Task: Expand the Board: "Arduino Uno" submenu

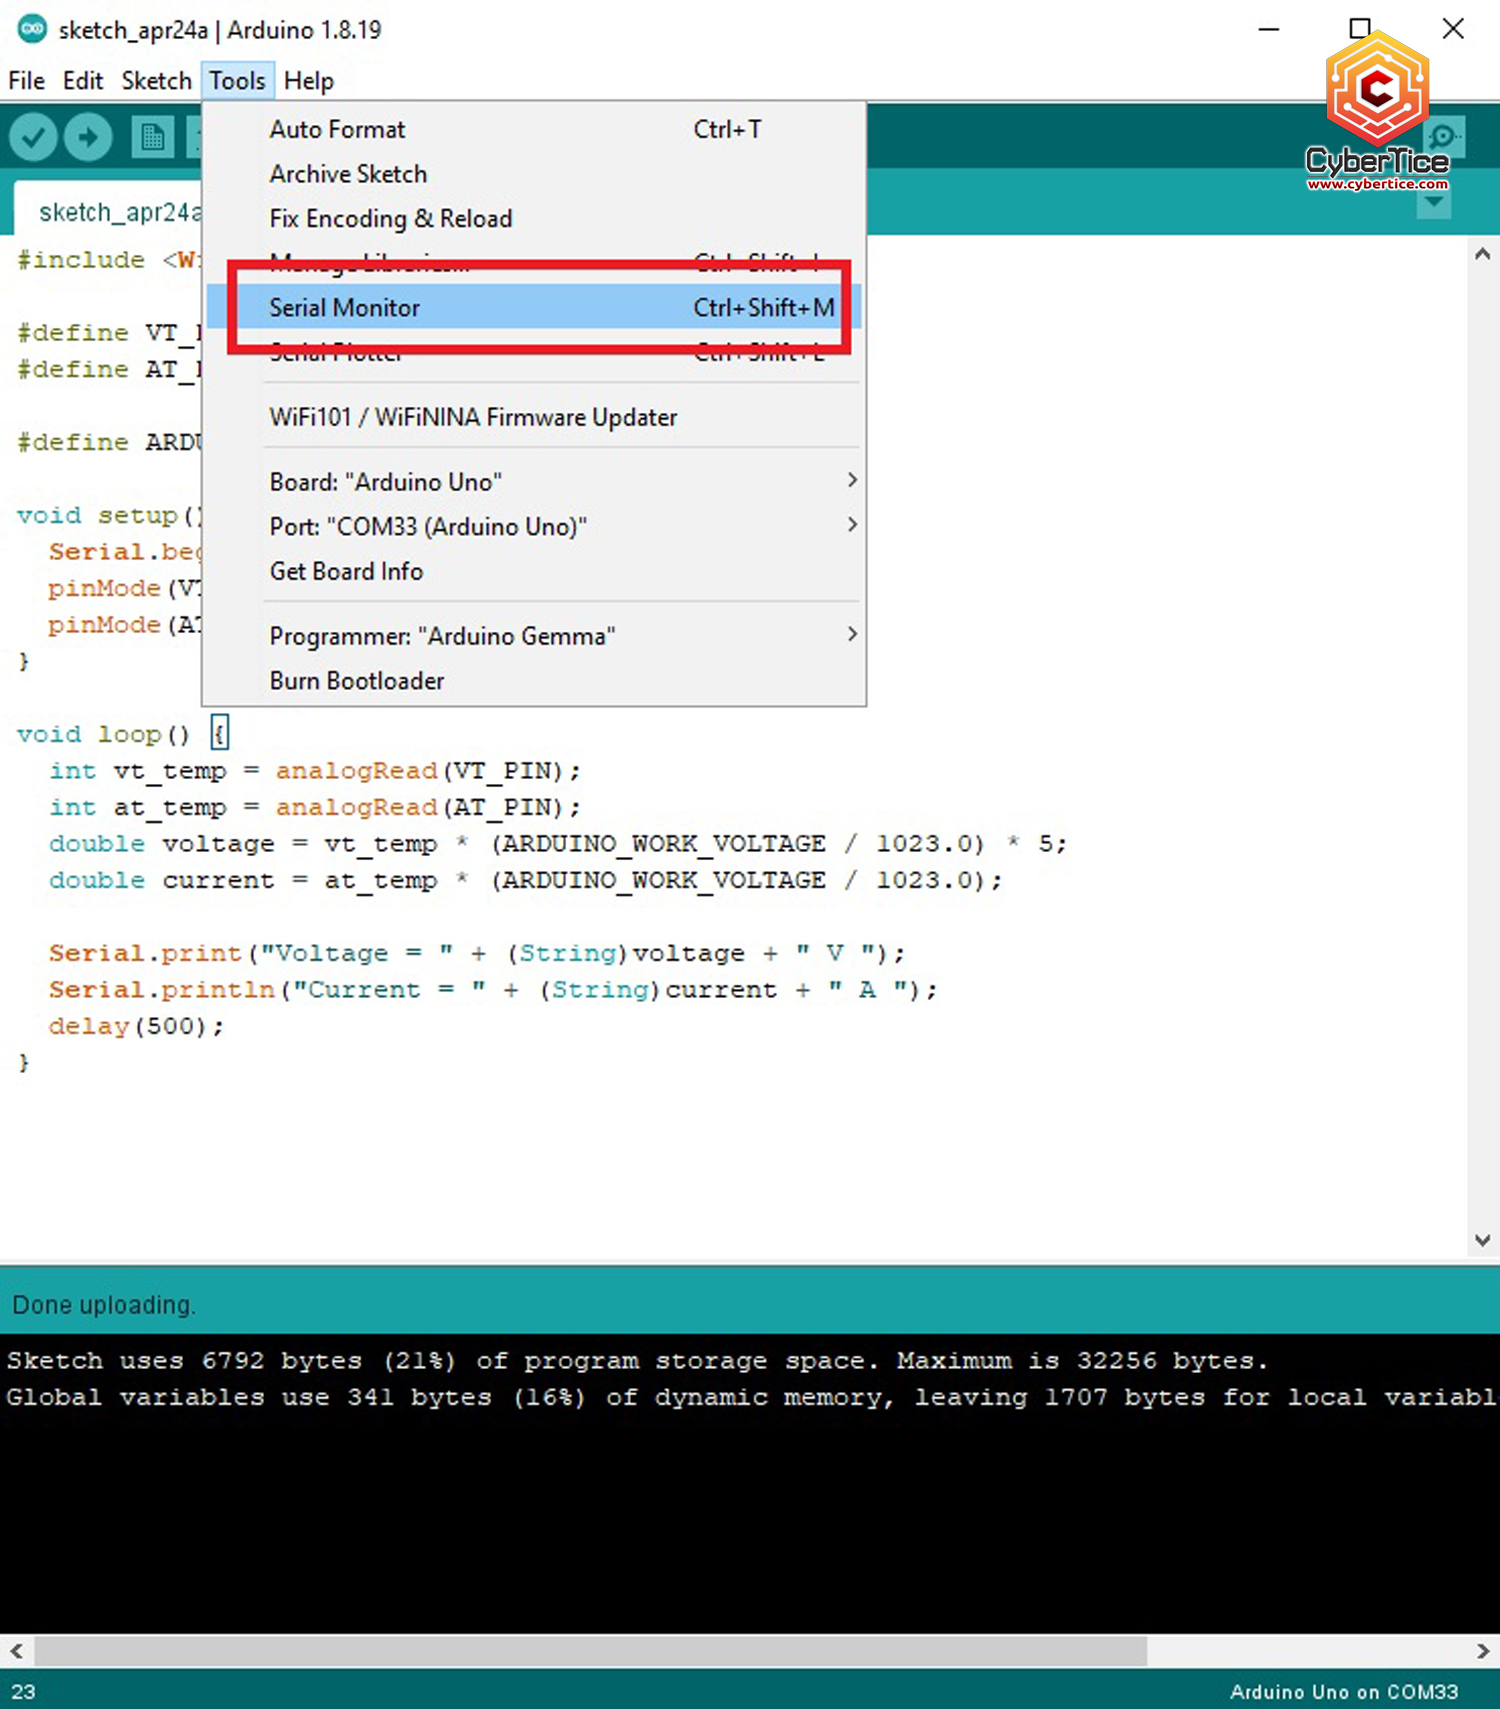Action: [x=534, y=482]
